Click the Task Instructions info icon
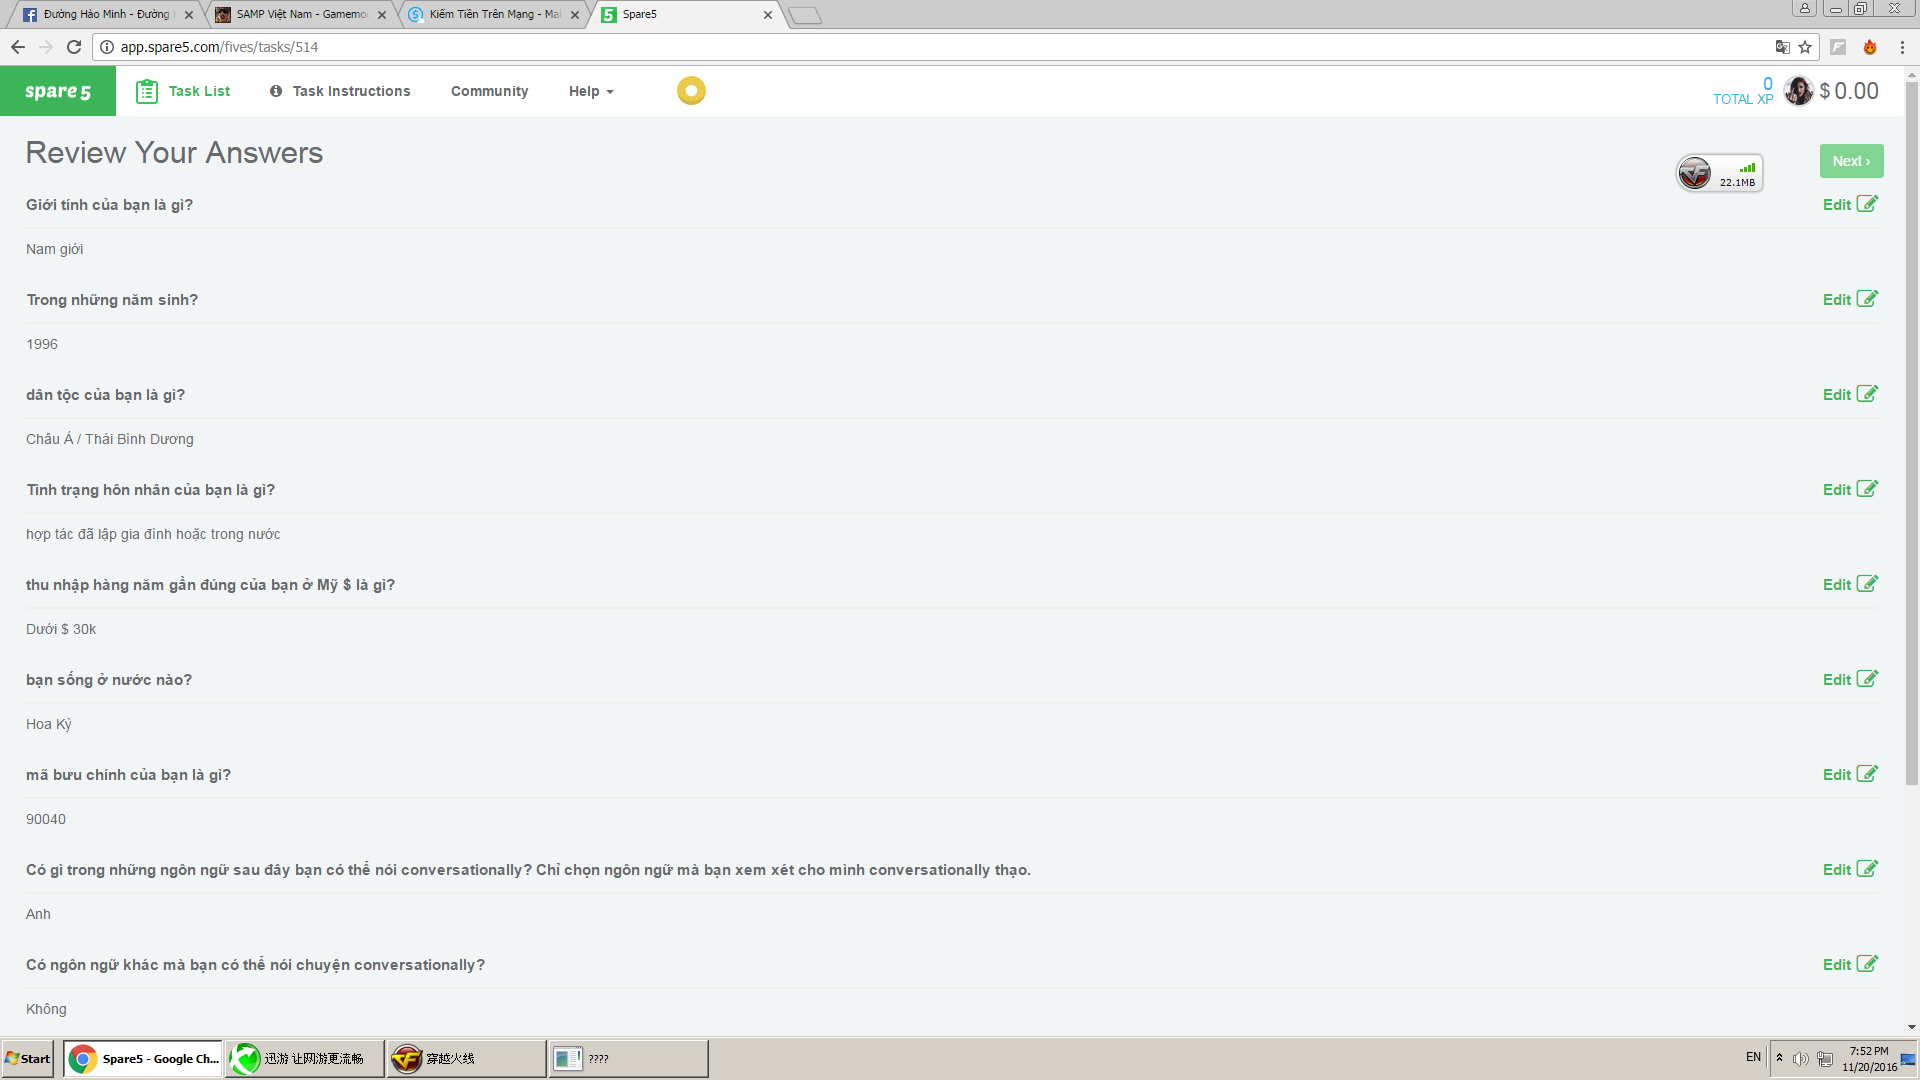 276,91
